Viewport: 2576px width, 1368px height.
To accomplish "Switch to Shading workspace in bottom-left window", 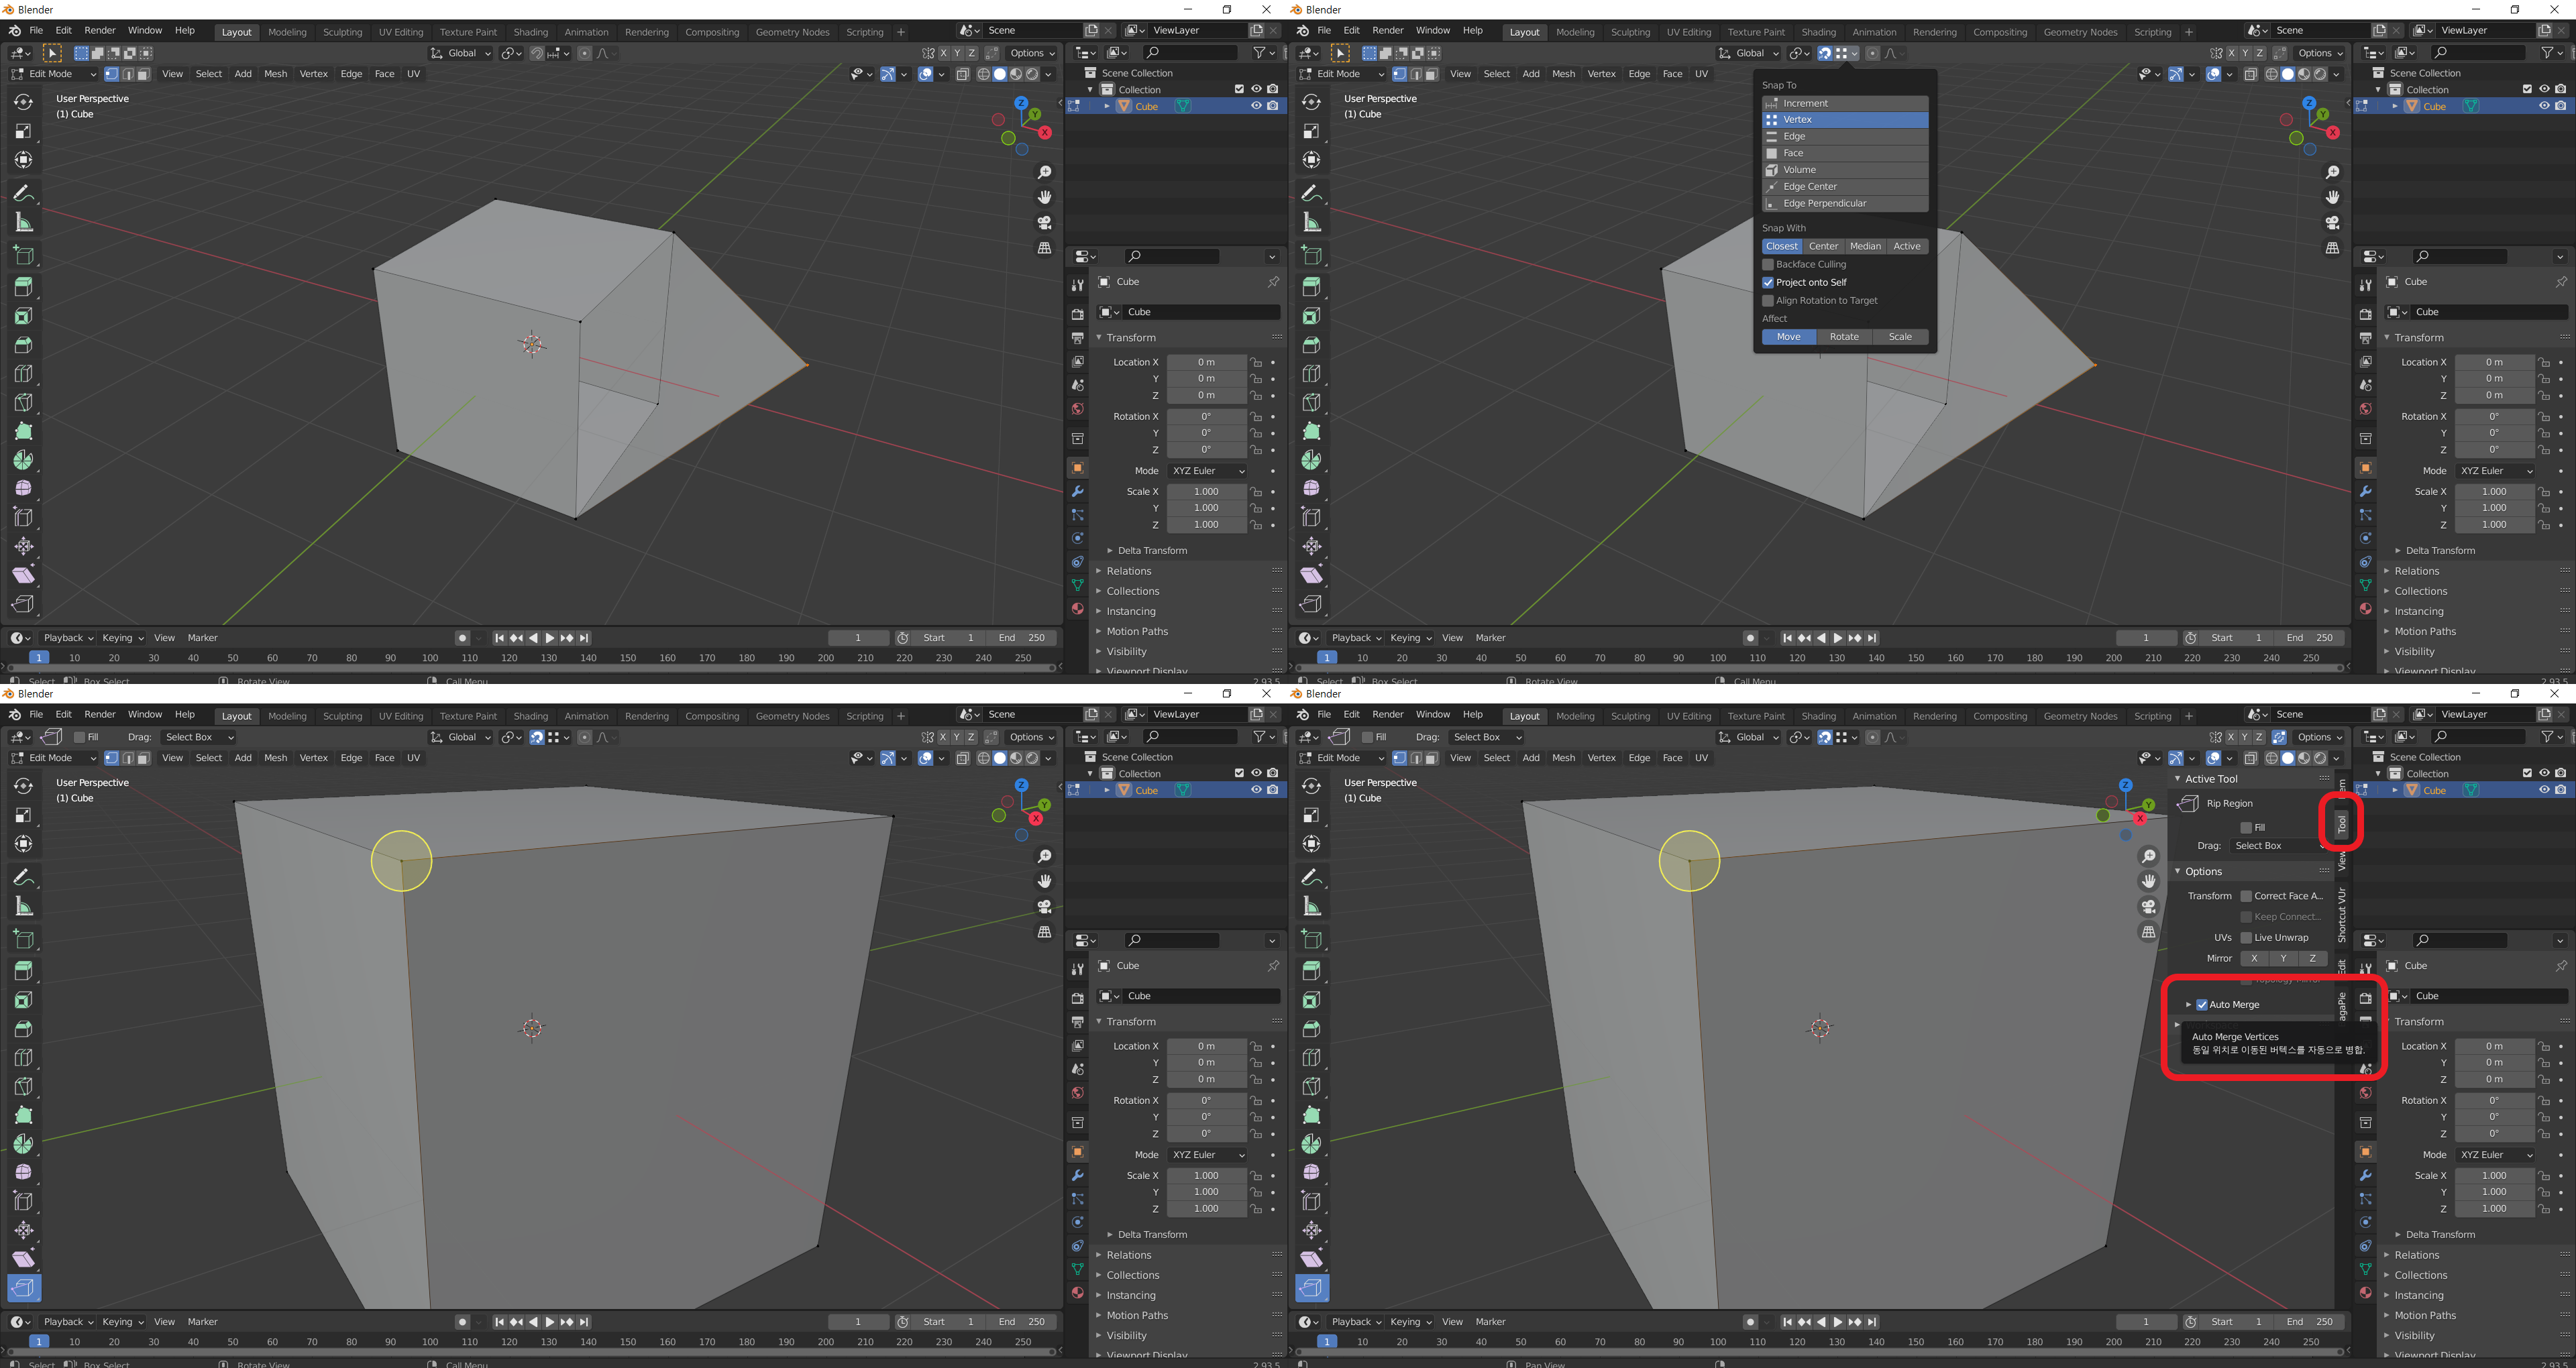I will click(530, 716).
